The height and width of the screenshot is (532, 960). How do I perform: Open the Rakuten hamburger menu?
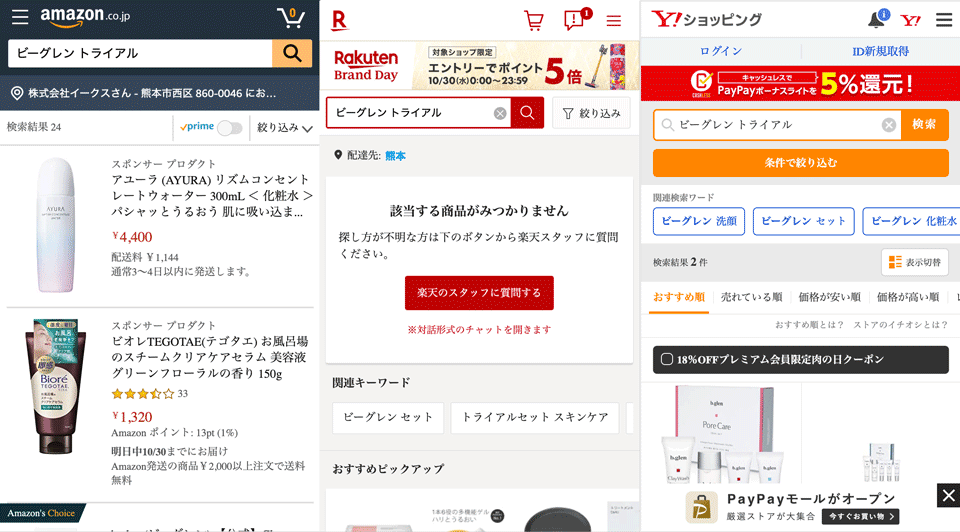pyautogui.click(x=613, y=21)
